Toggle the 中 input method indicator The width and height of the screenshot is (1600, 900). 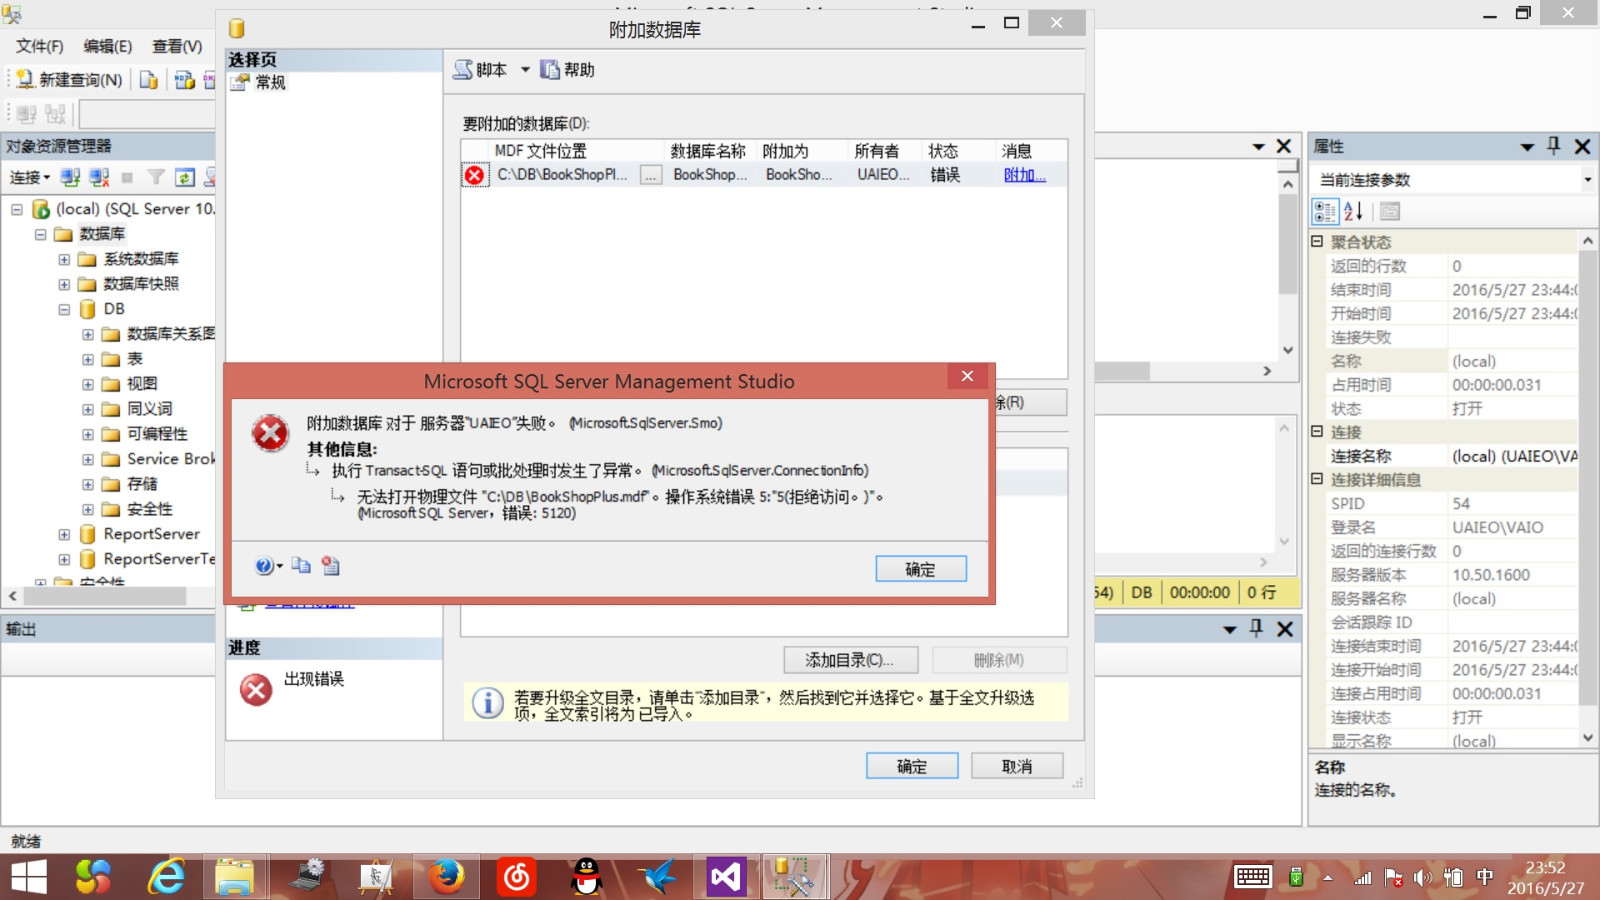[x=1485, y=877]
